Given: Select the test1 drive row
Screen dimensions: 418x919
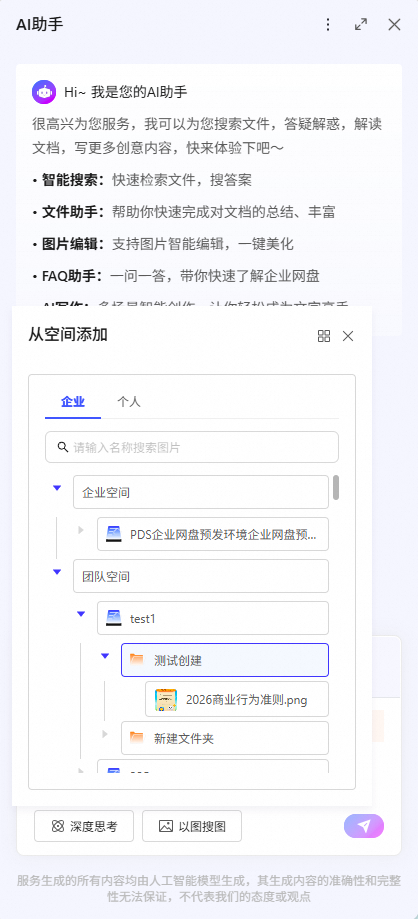Looking at the screenshot, I should click(213, 618).
